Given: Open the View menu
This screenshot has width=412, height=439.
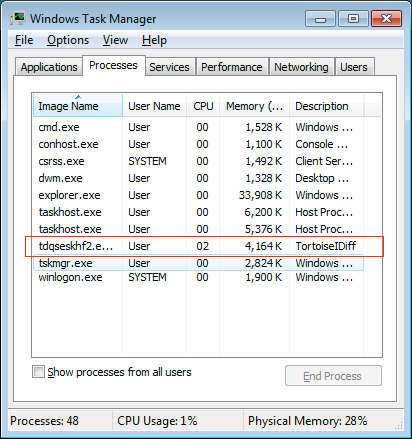Looking at the screenshot, I should tap(115, 40).
